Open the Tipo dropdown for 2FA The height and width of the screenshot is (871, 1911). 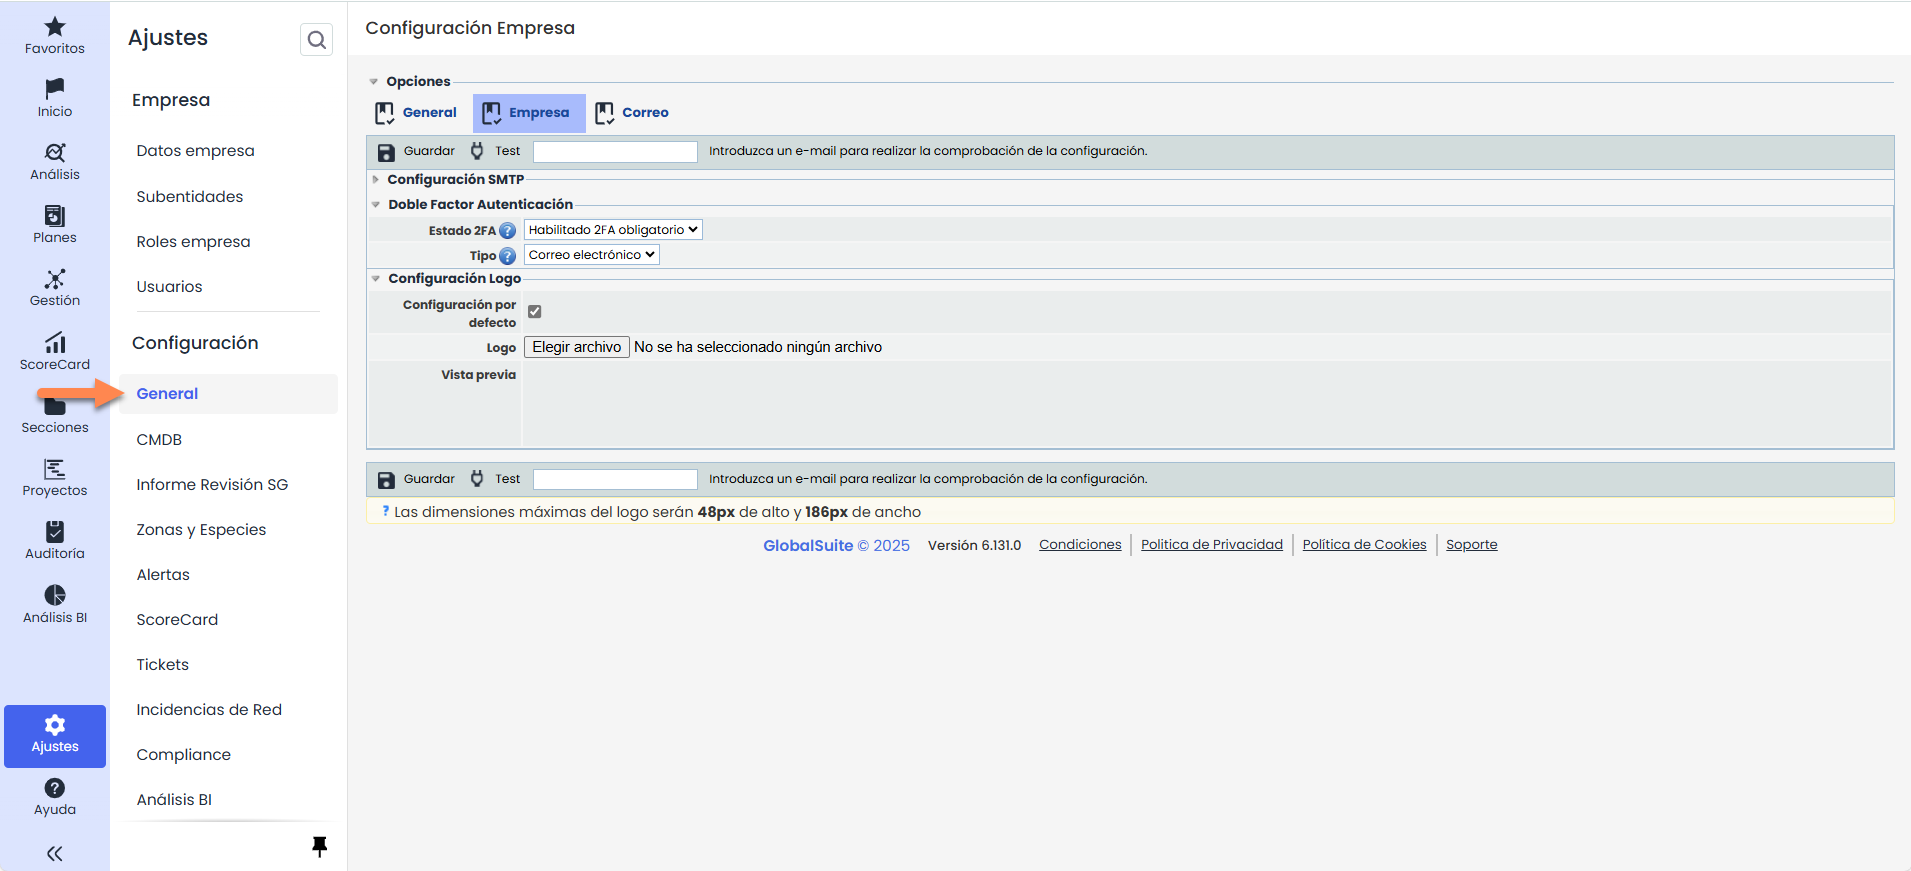pos(591,255)
